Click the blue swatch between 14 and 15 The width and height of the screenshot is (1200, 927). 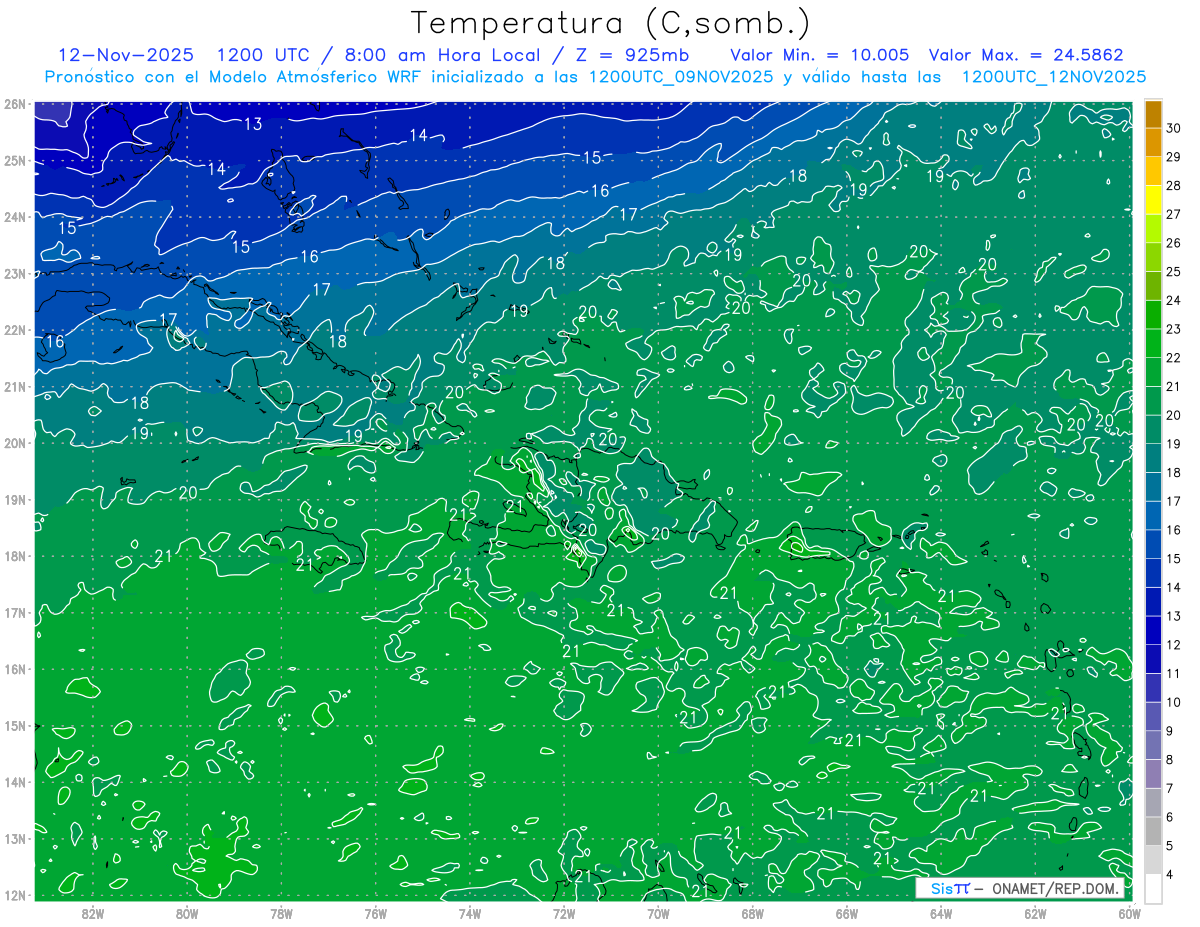pos(1153,573)
